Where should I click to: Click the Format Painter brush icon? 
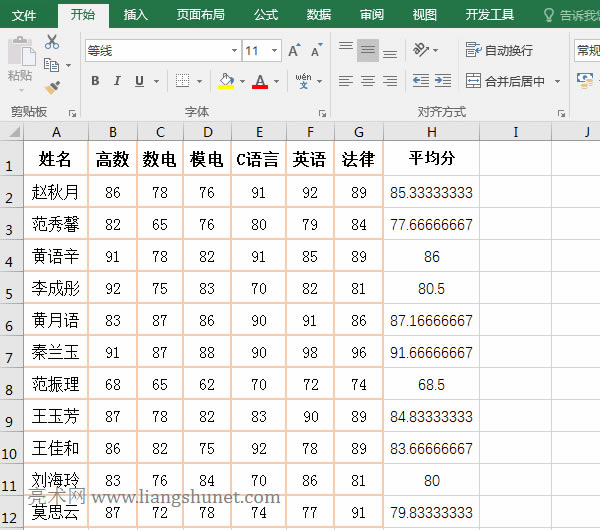click(x=52, y=88)
